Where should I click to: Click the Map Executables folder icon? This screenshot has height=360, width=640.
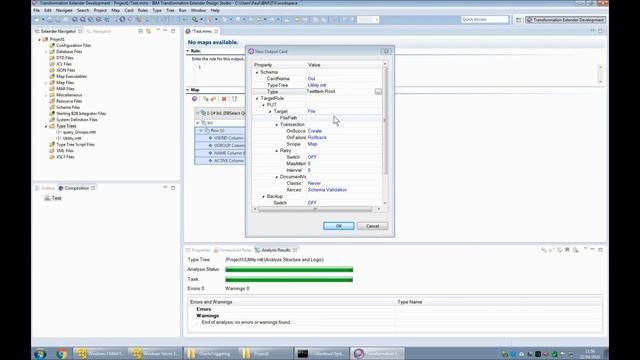[52, 76]
